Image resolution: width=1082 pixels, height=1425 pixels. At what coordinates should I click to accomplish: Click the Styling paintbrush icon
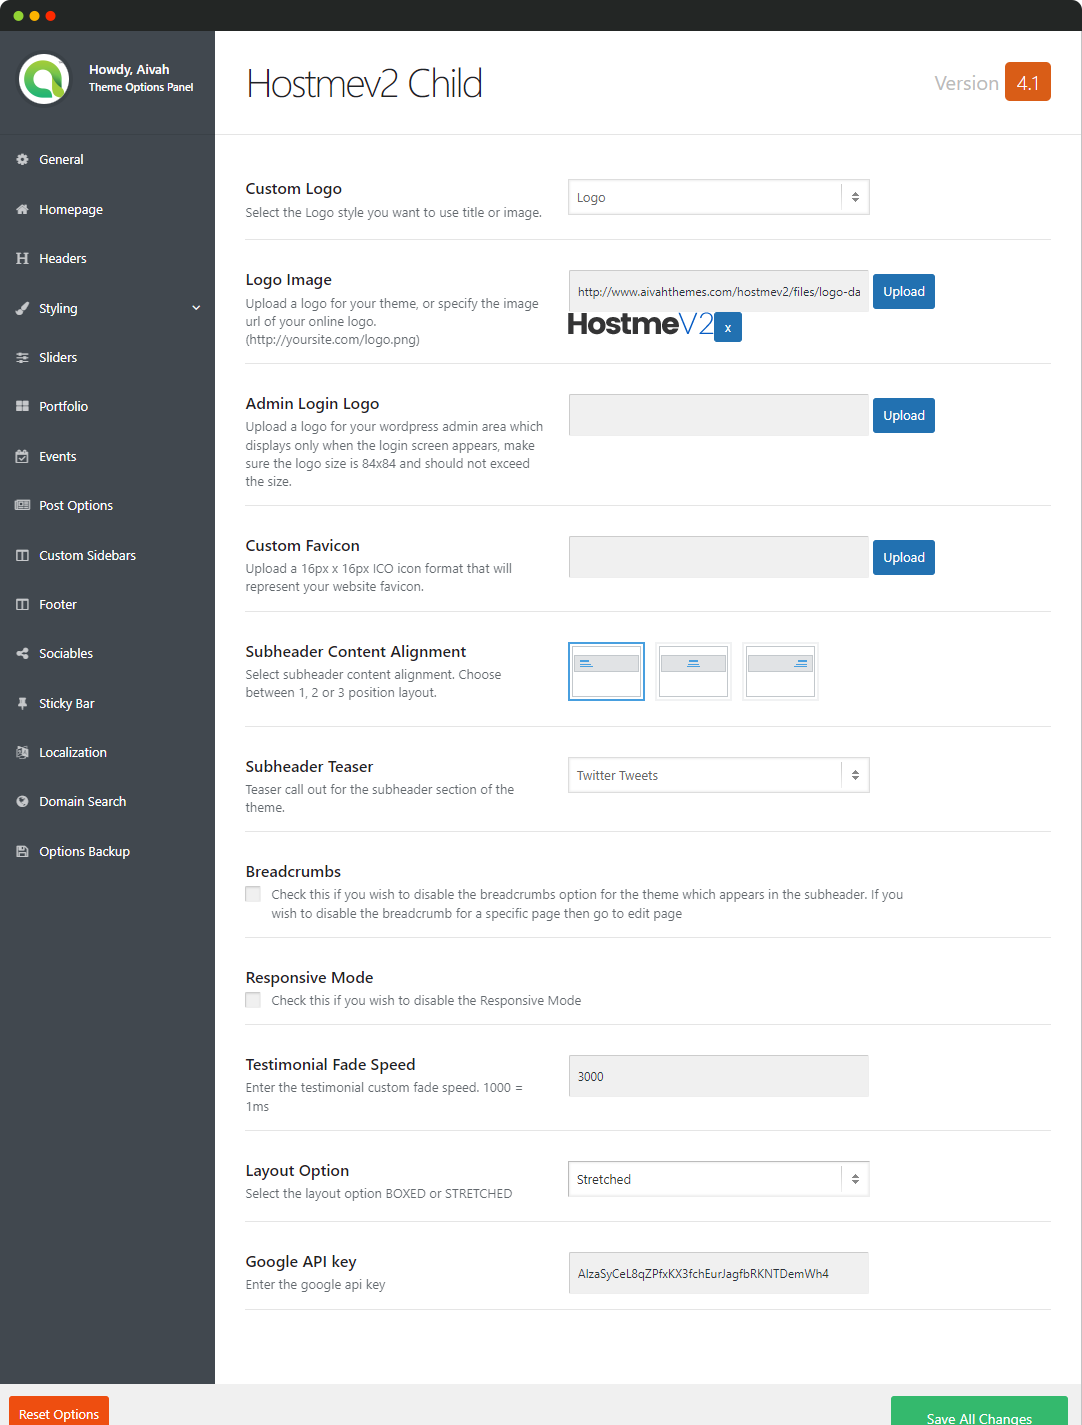(x=22, y=309)
